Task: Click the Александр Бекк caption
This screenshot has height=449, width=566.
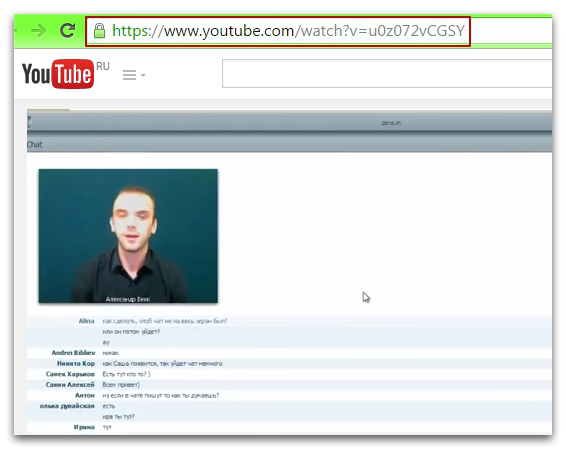Action: tap(128, 299)
